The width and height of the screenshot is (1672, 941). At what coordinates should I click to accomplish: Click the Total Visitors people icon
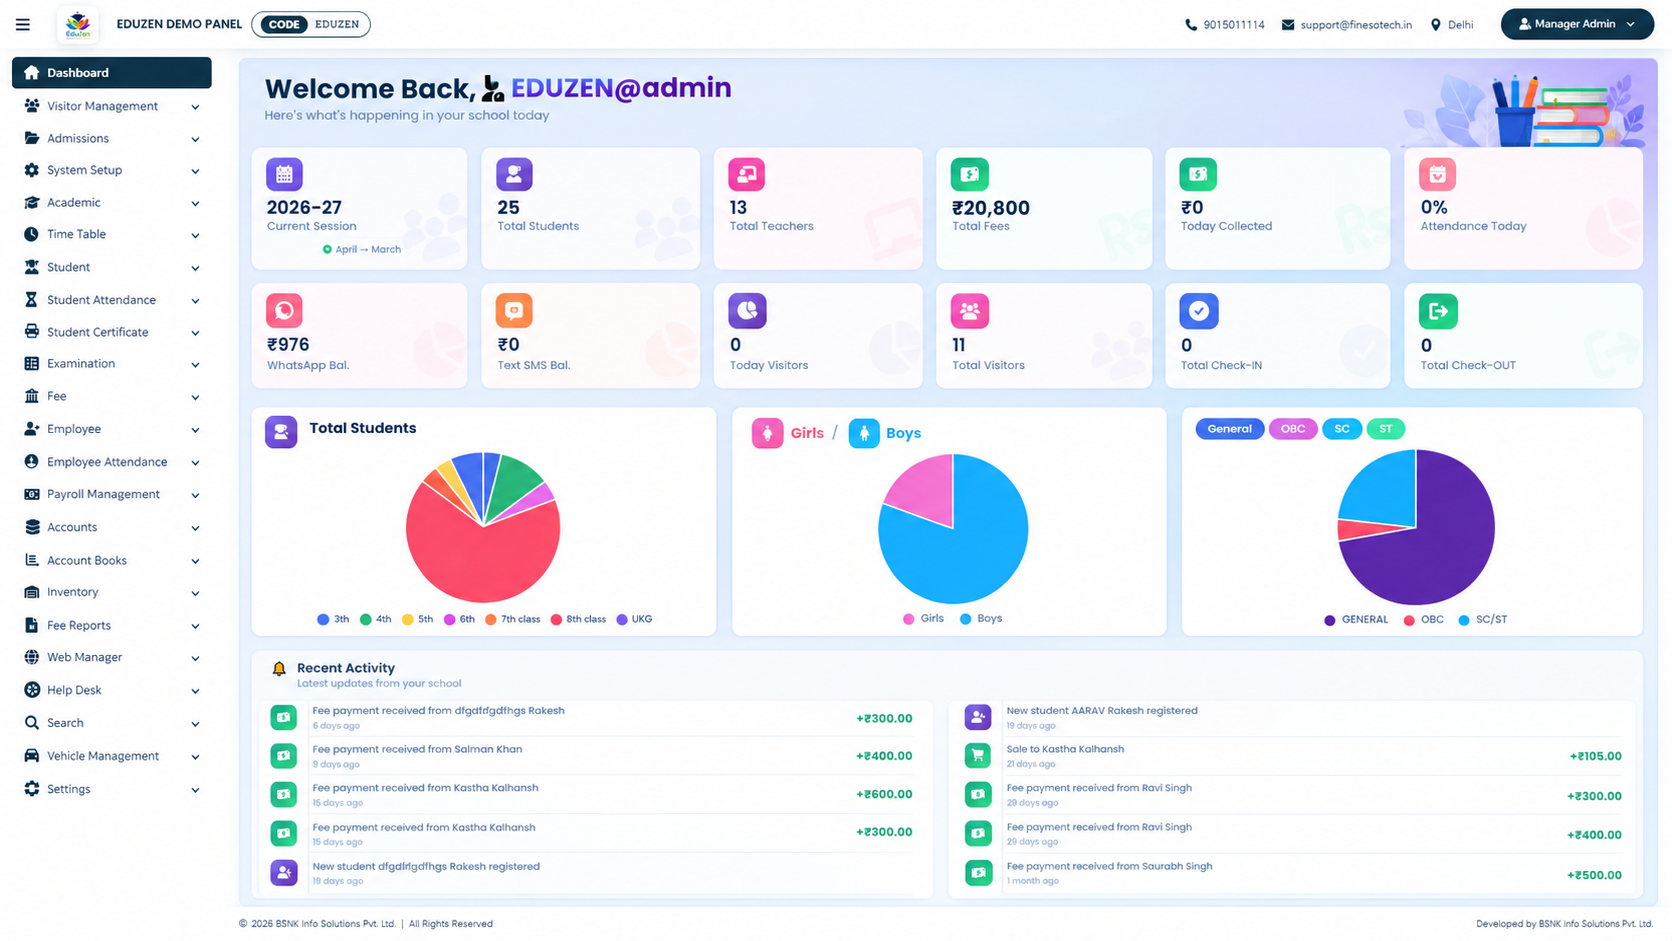point(969,311)
